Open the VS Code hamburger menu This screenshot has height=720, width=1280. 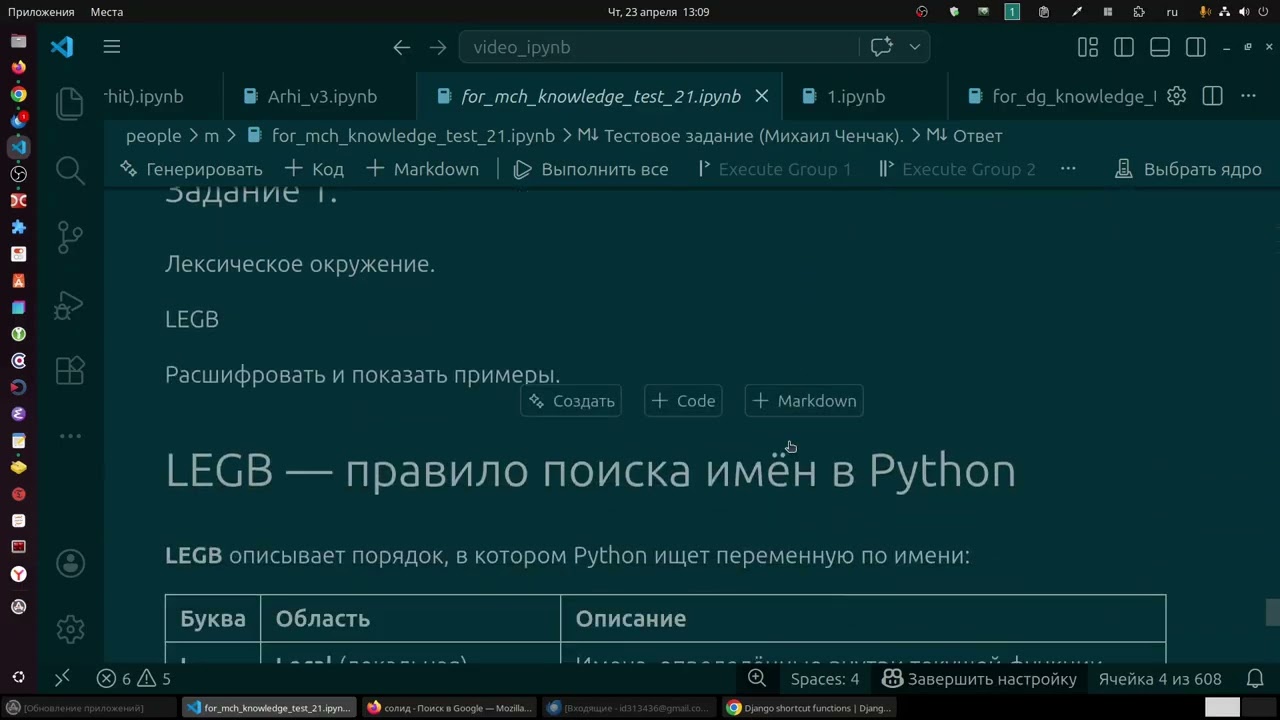pos(112,47)
